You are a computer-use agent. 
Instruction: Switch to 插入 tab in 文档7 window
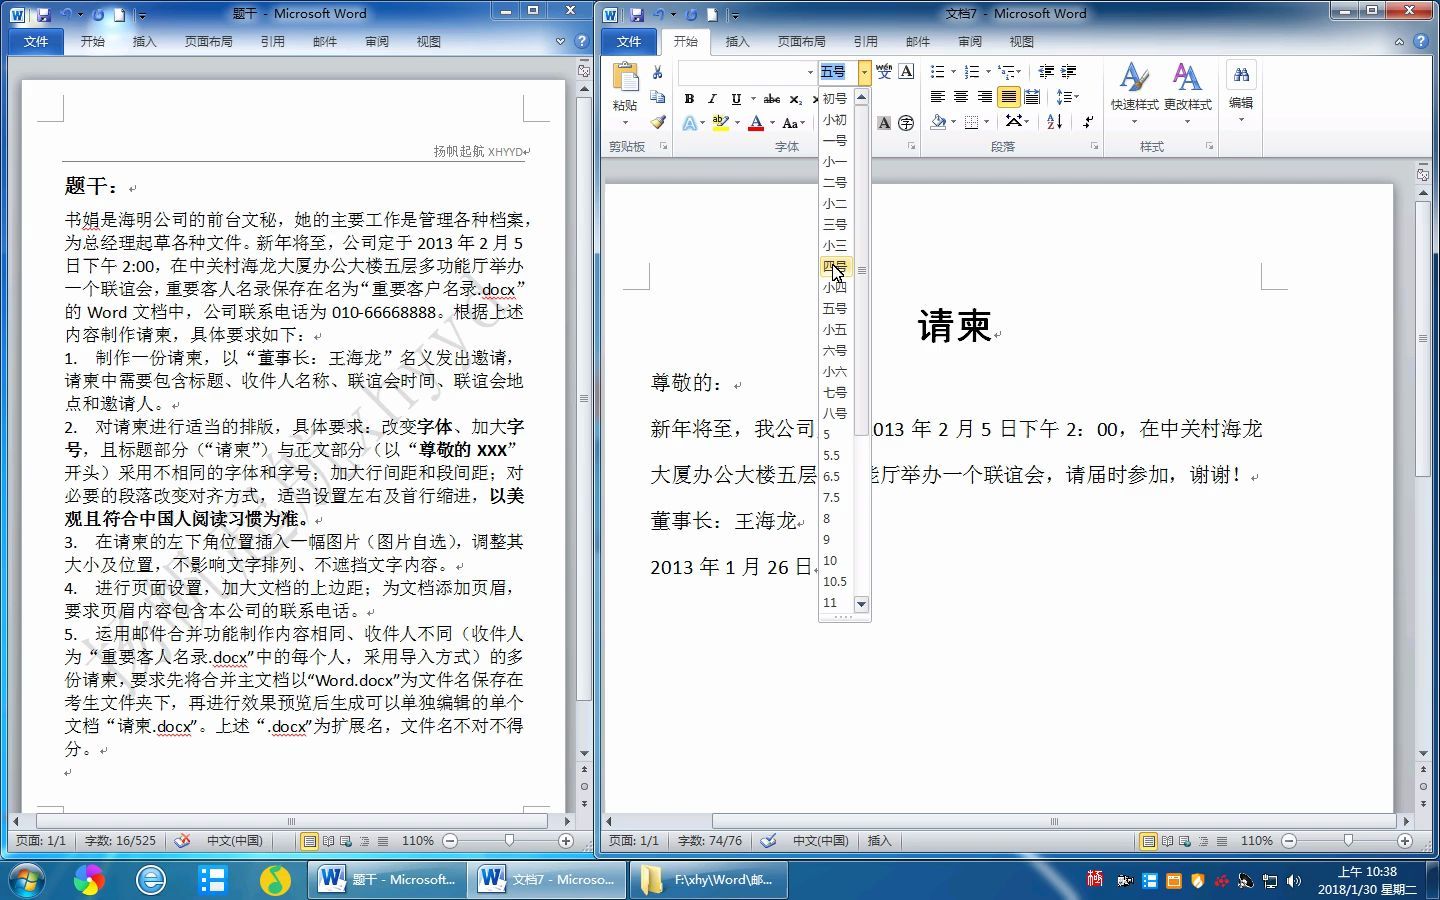point(737,41)
